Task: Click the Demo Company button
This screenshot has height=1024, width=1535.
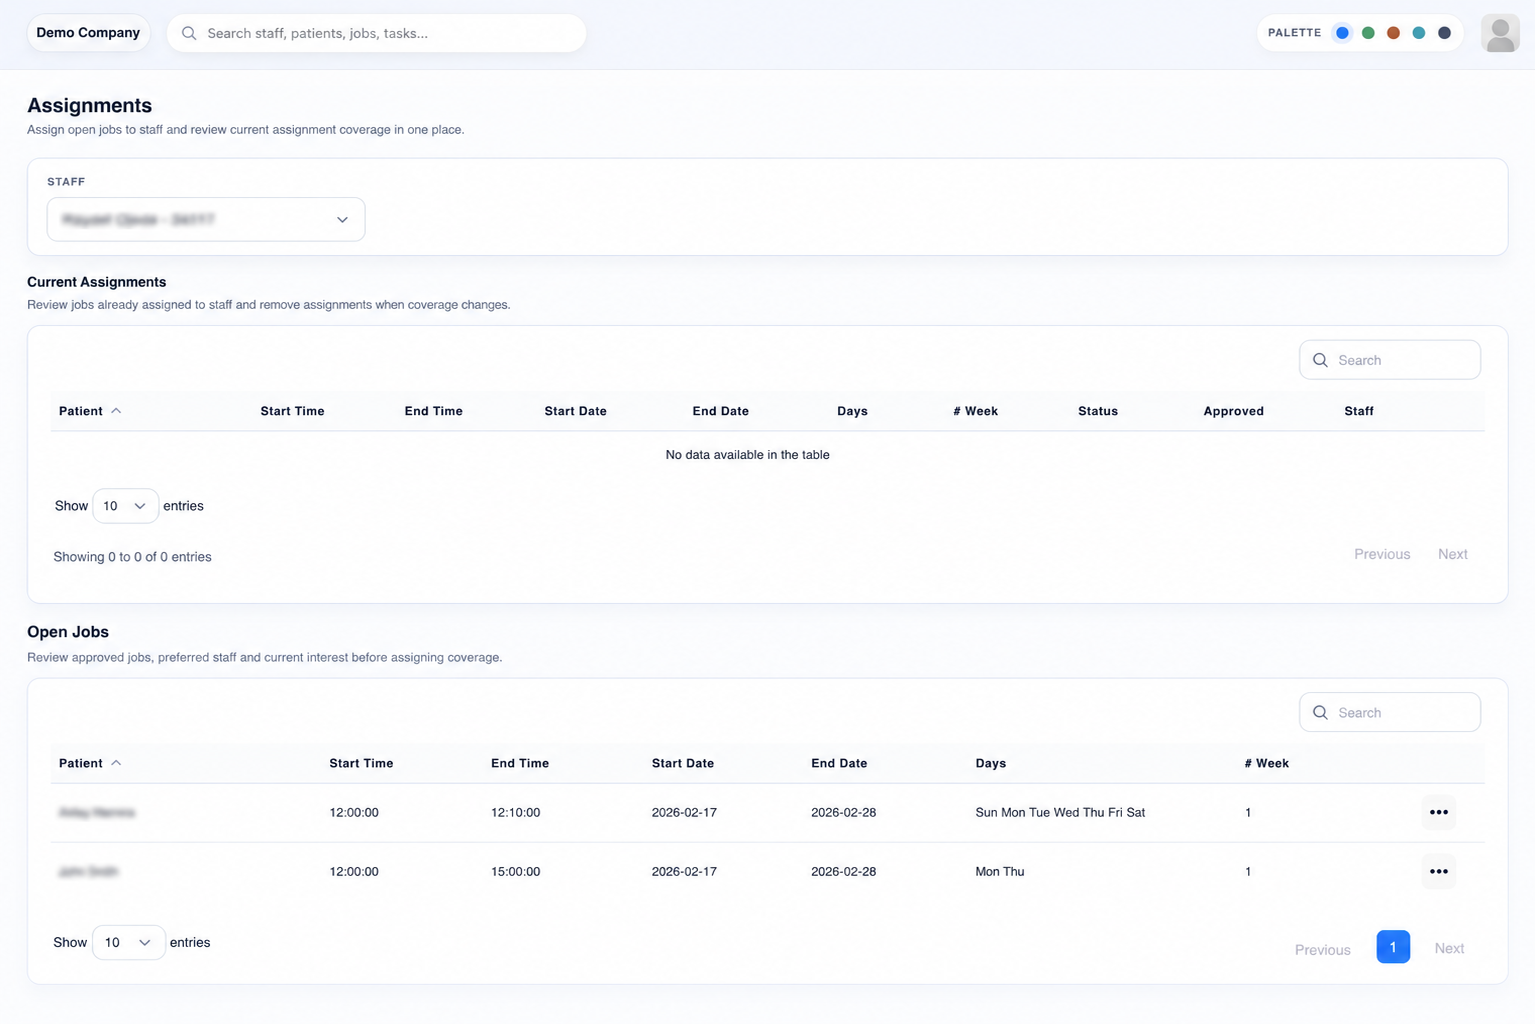Action: click(88, 33)
